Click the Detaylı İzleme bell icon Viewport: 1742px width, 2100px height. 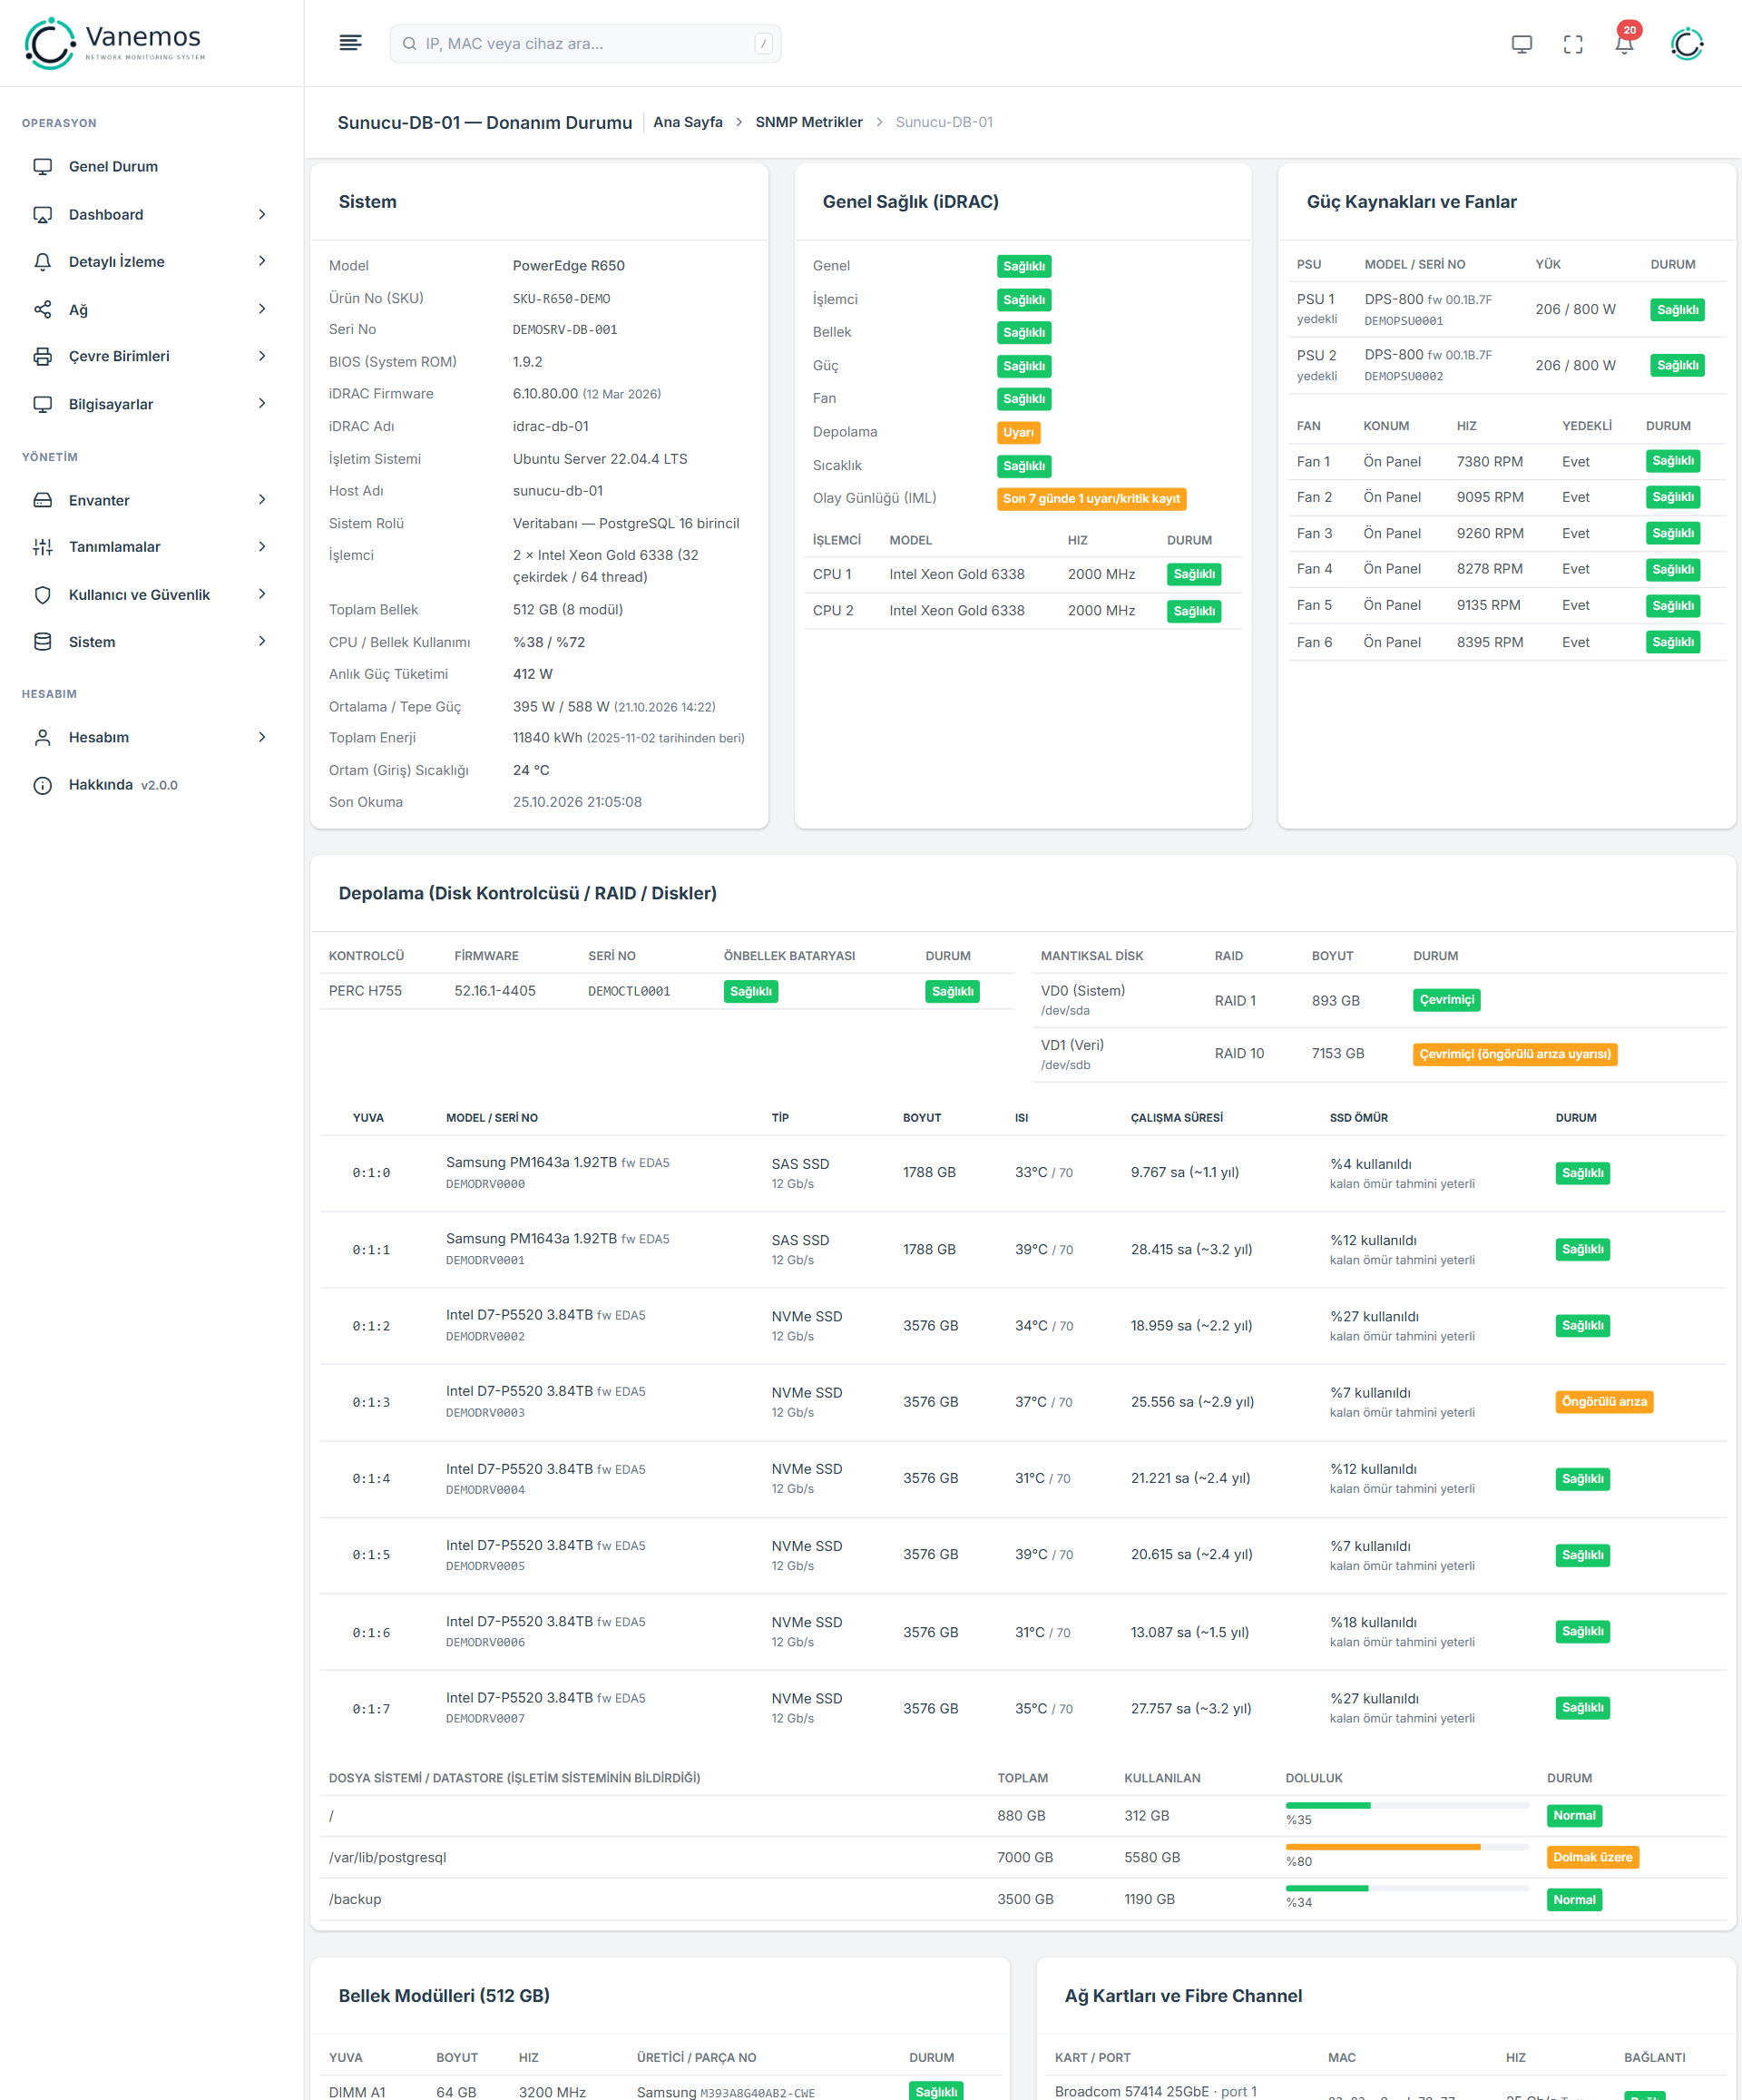pyautogui.click(x=43, y=262)
